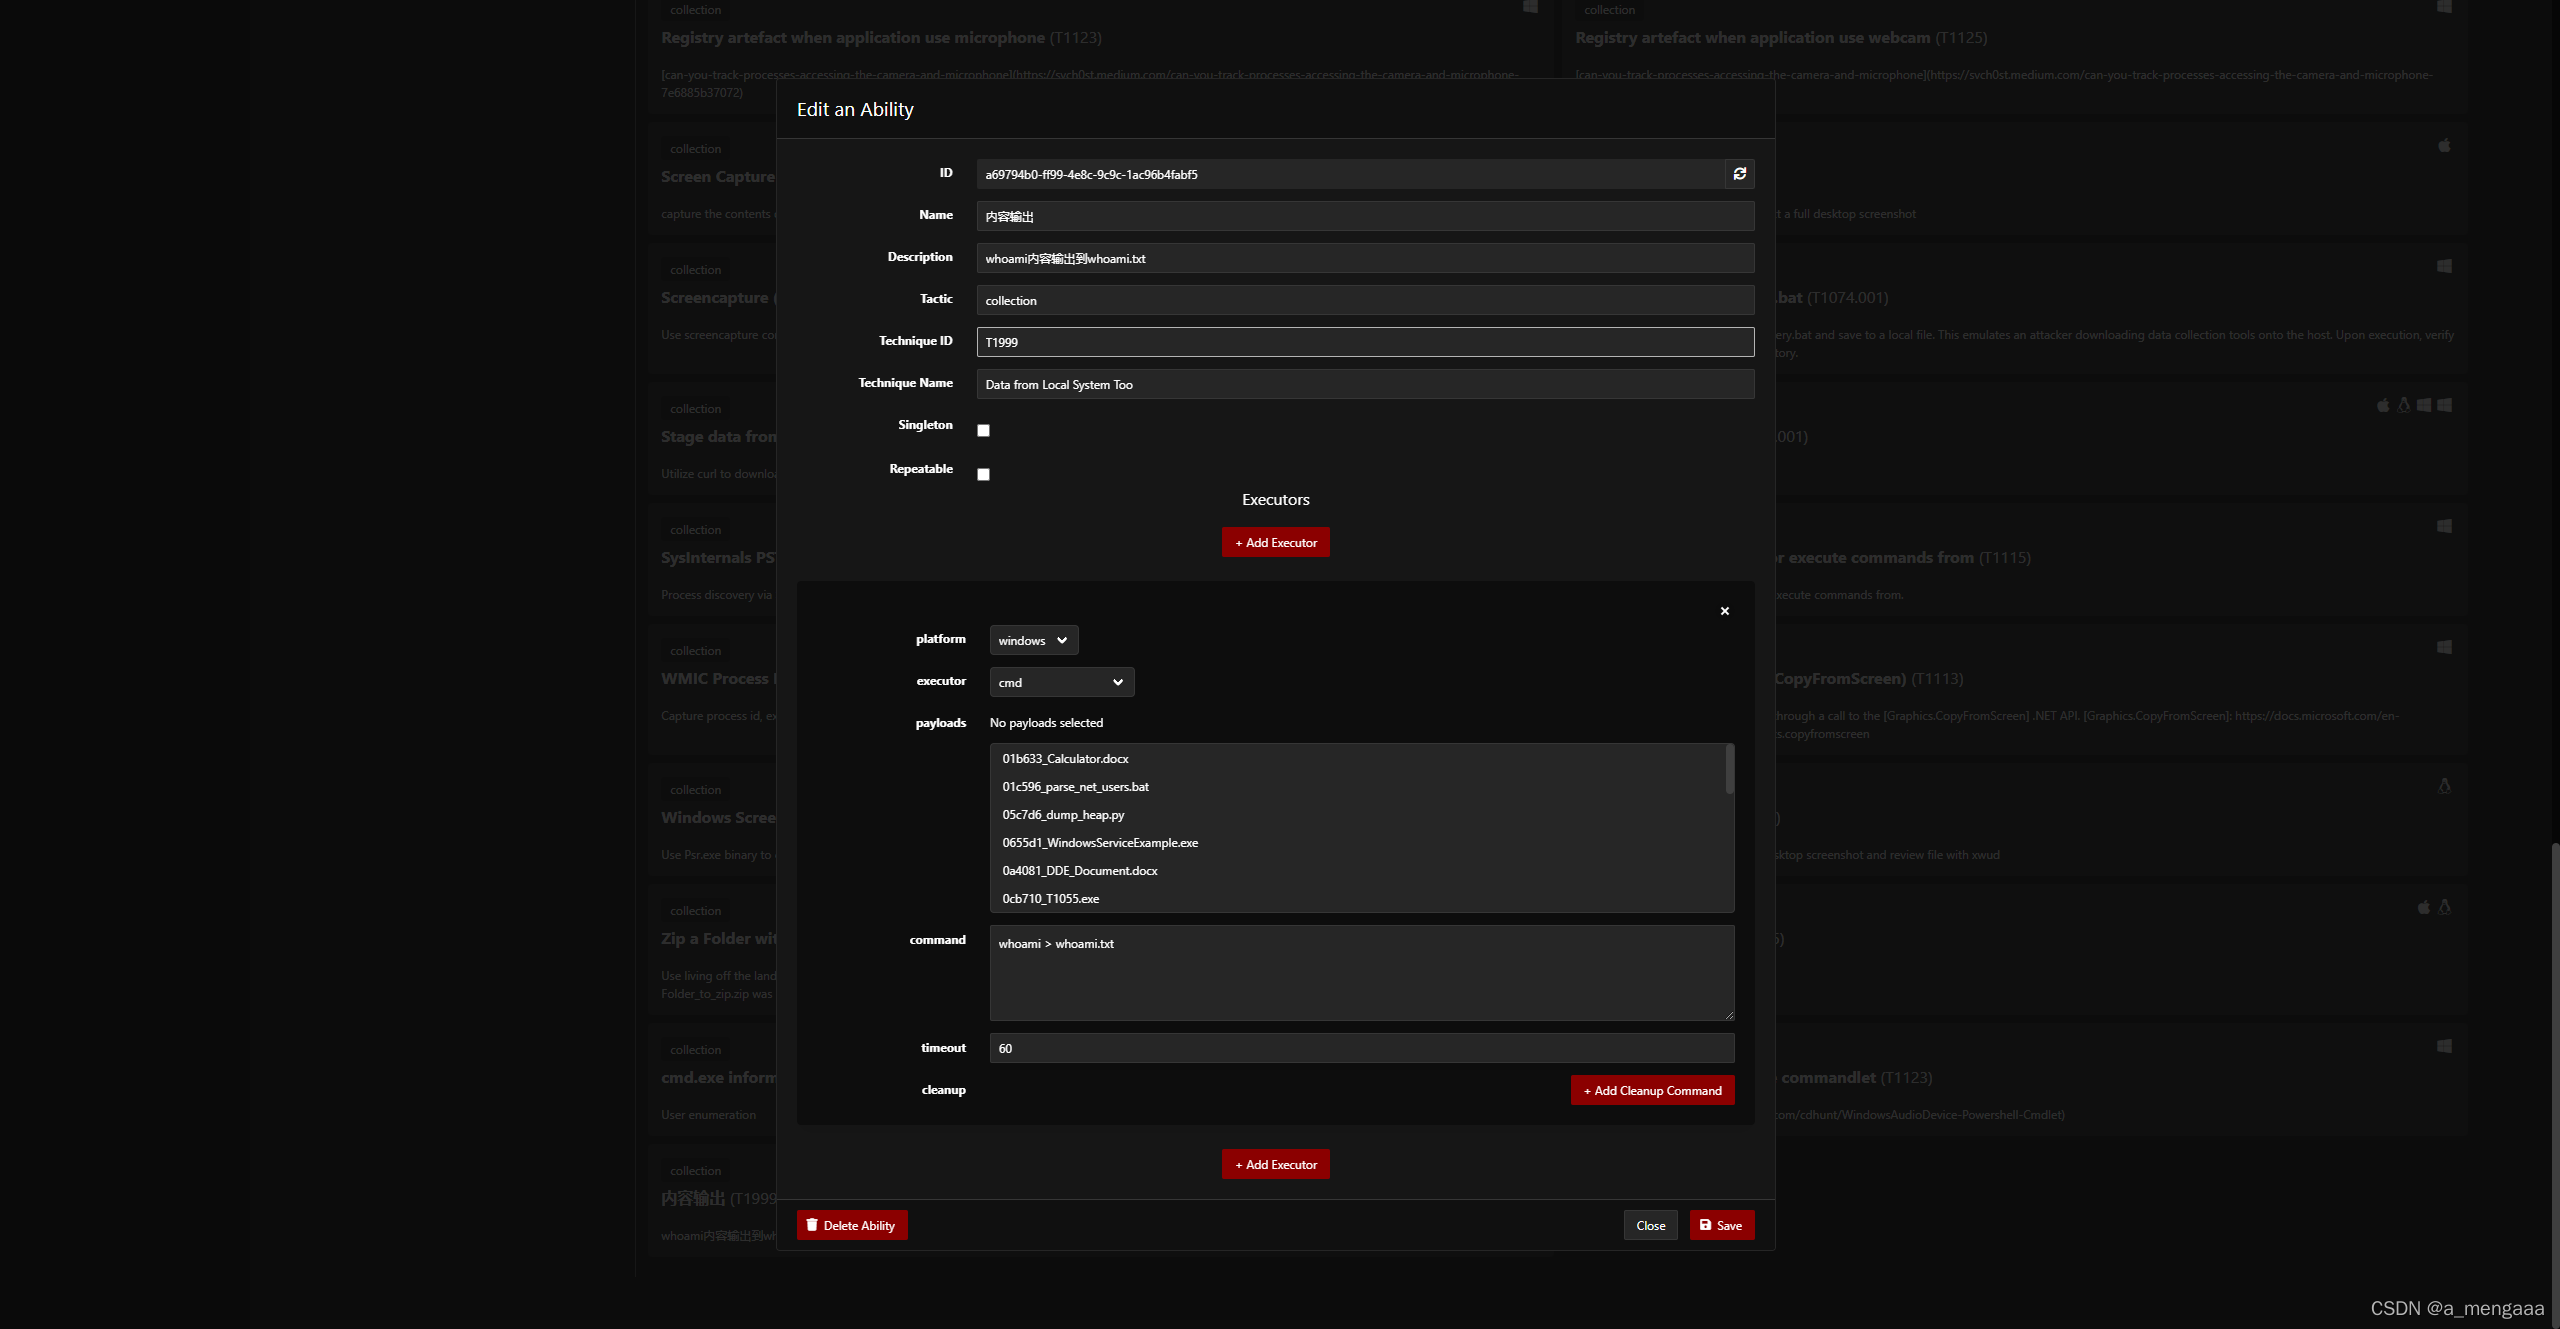Select the 01c596_parse_net_users.bat payload

click(x=1075, y=787)
